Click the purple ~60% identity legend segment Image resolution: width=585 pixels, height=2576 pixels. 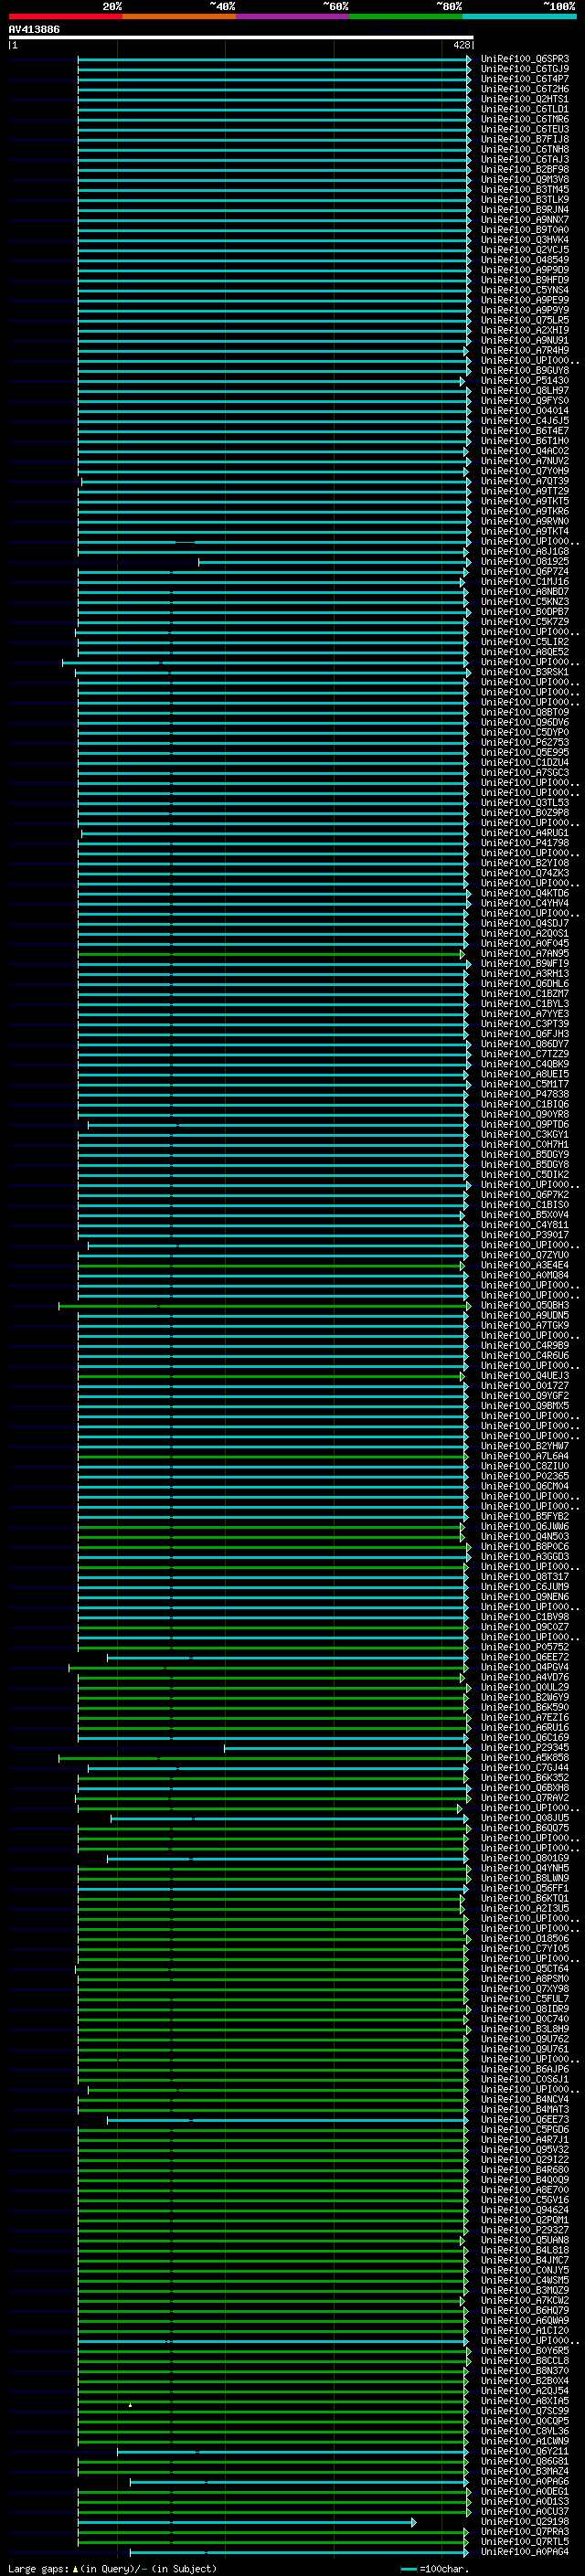[x=292, y=16]
